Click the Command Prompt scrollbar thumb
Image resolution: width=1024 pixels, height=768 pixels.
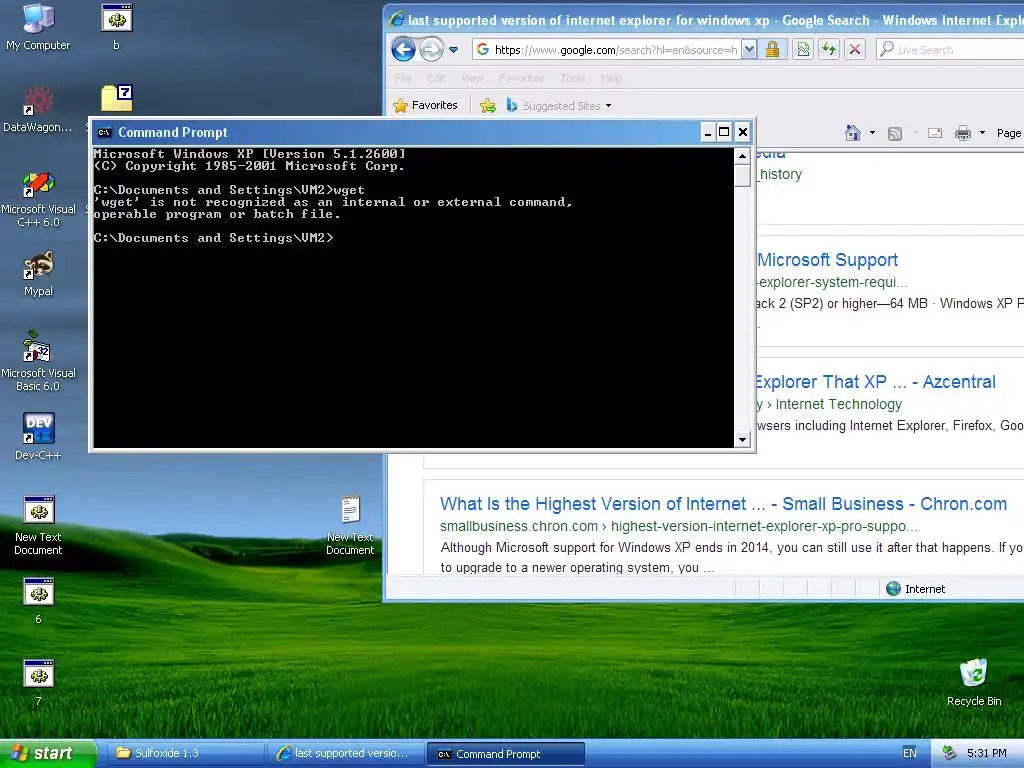742,175
